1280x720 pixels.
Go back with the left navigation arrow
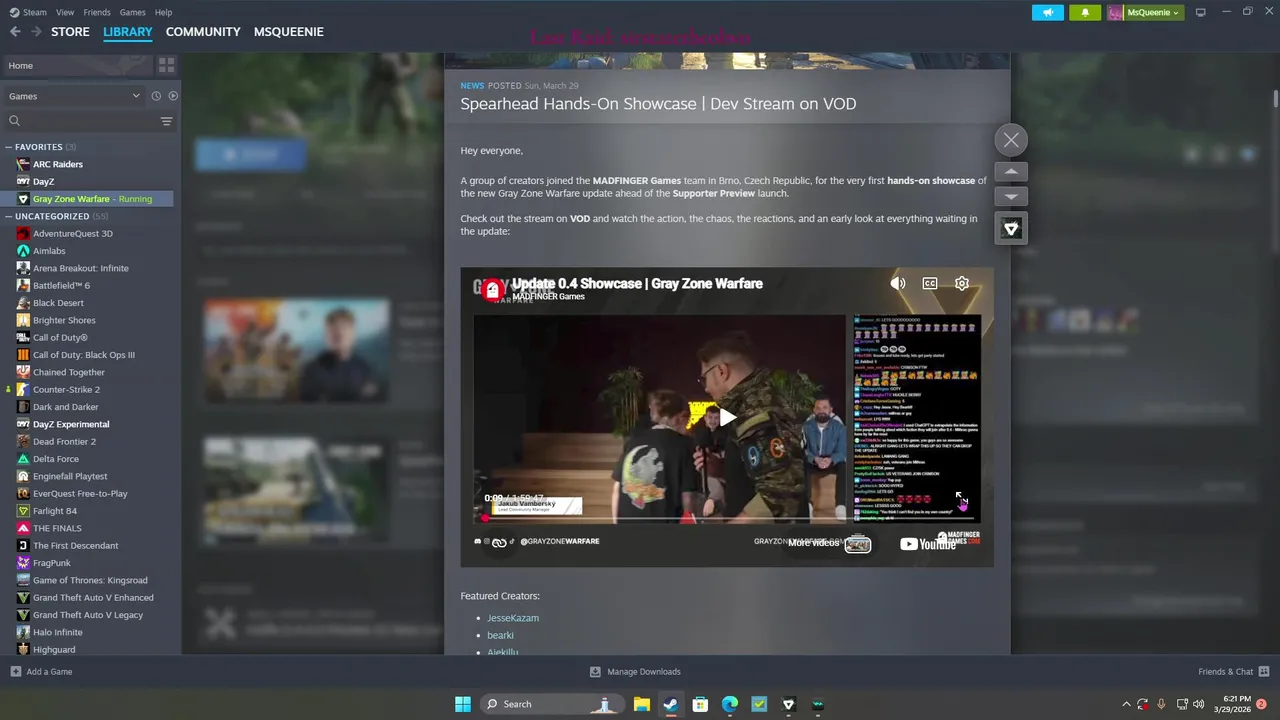coord(15,32)
